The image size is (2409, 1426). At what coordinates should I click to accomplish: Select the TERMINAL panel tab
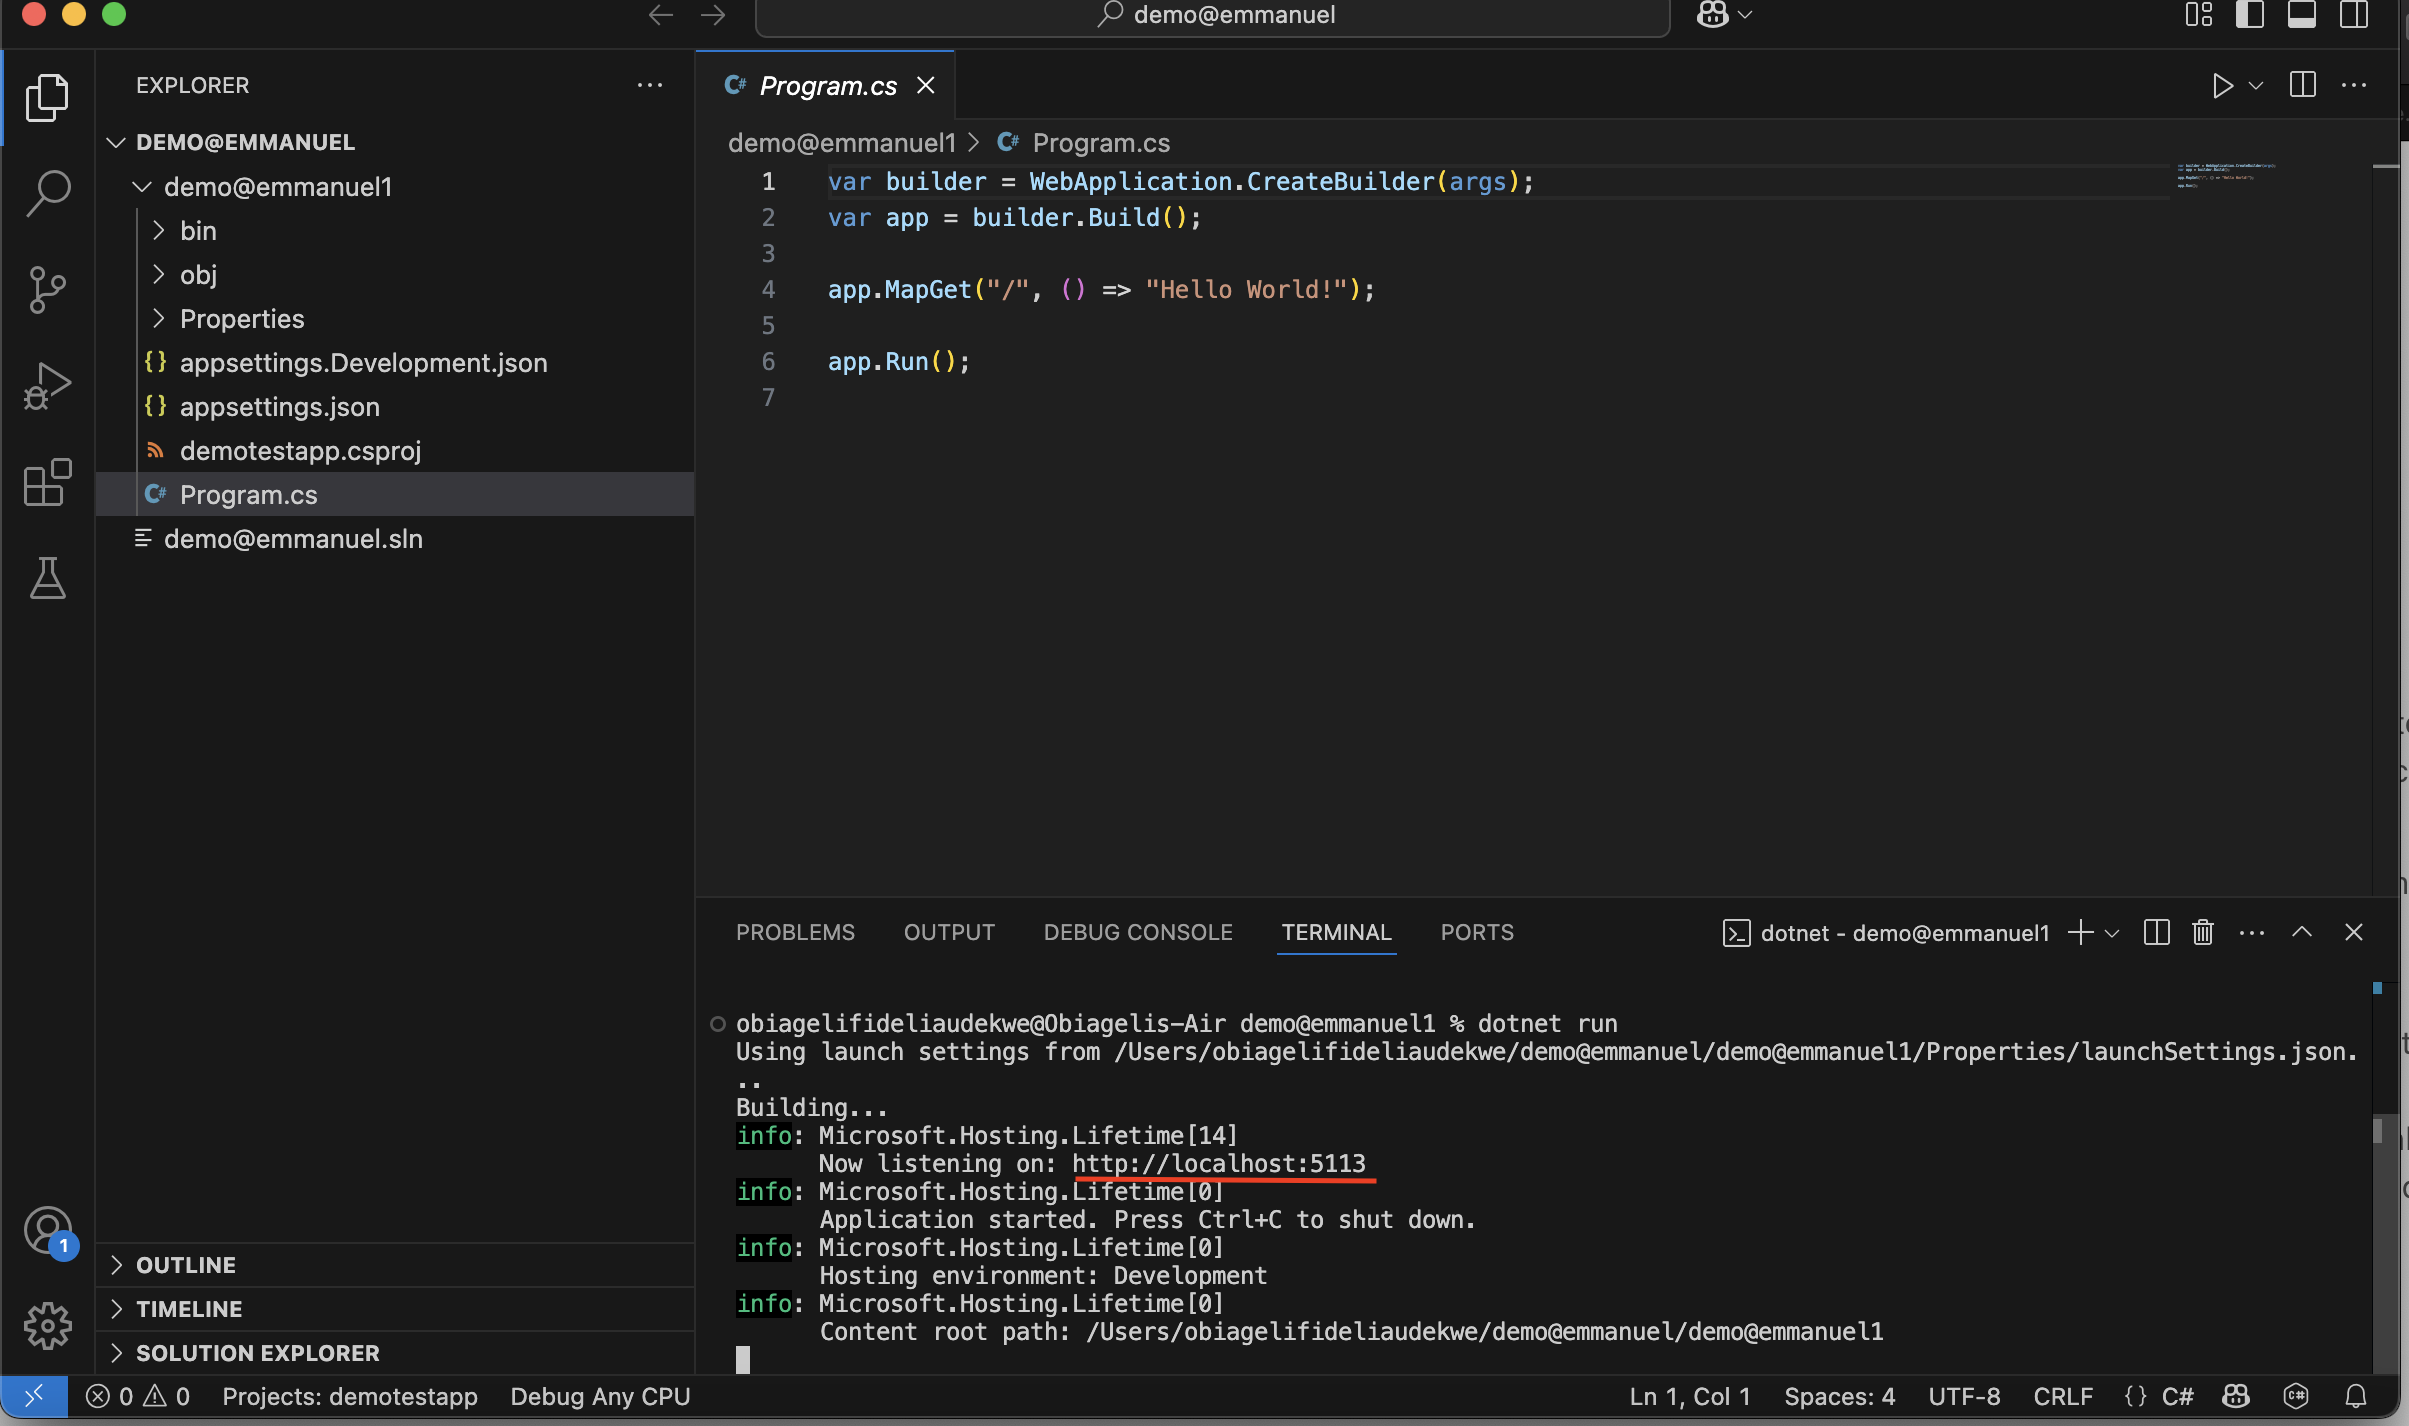tap(1336, 932)
